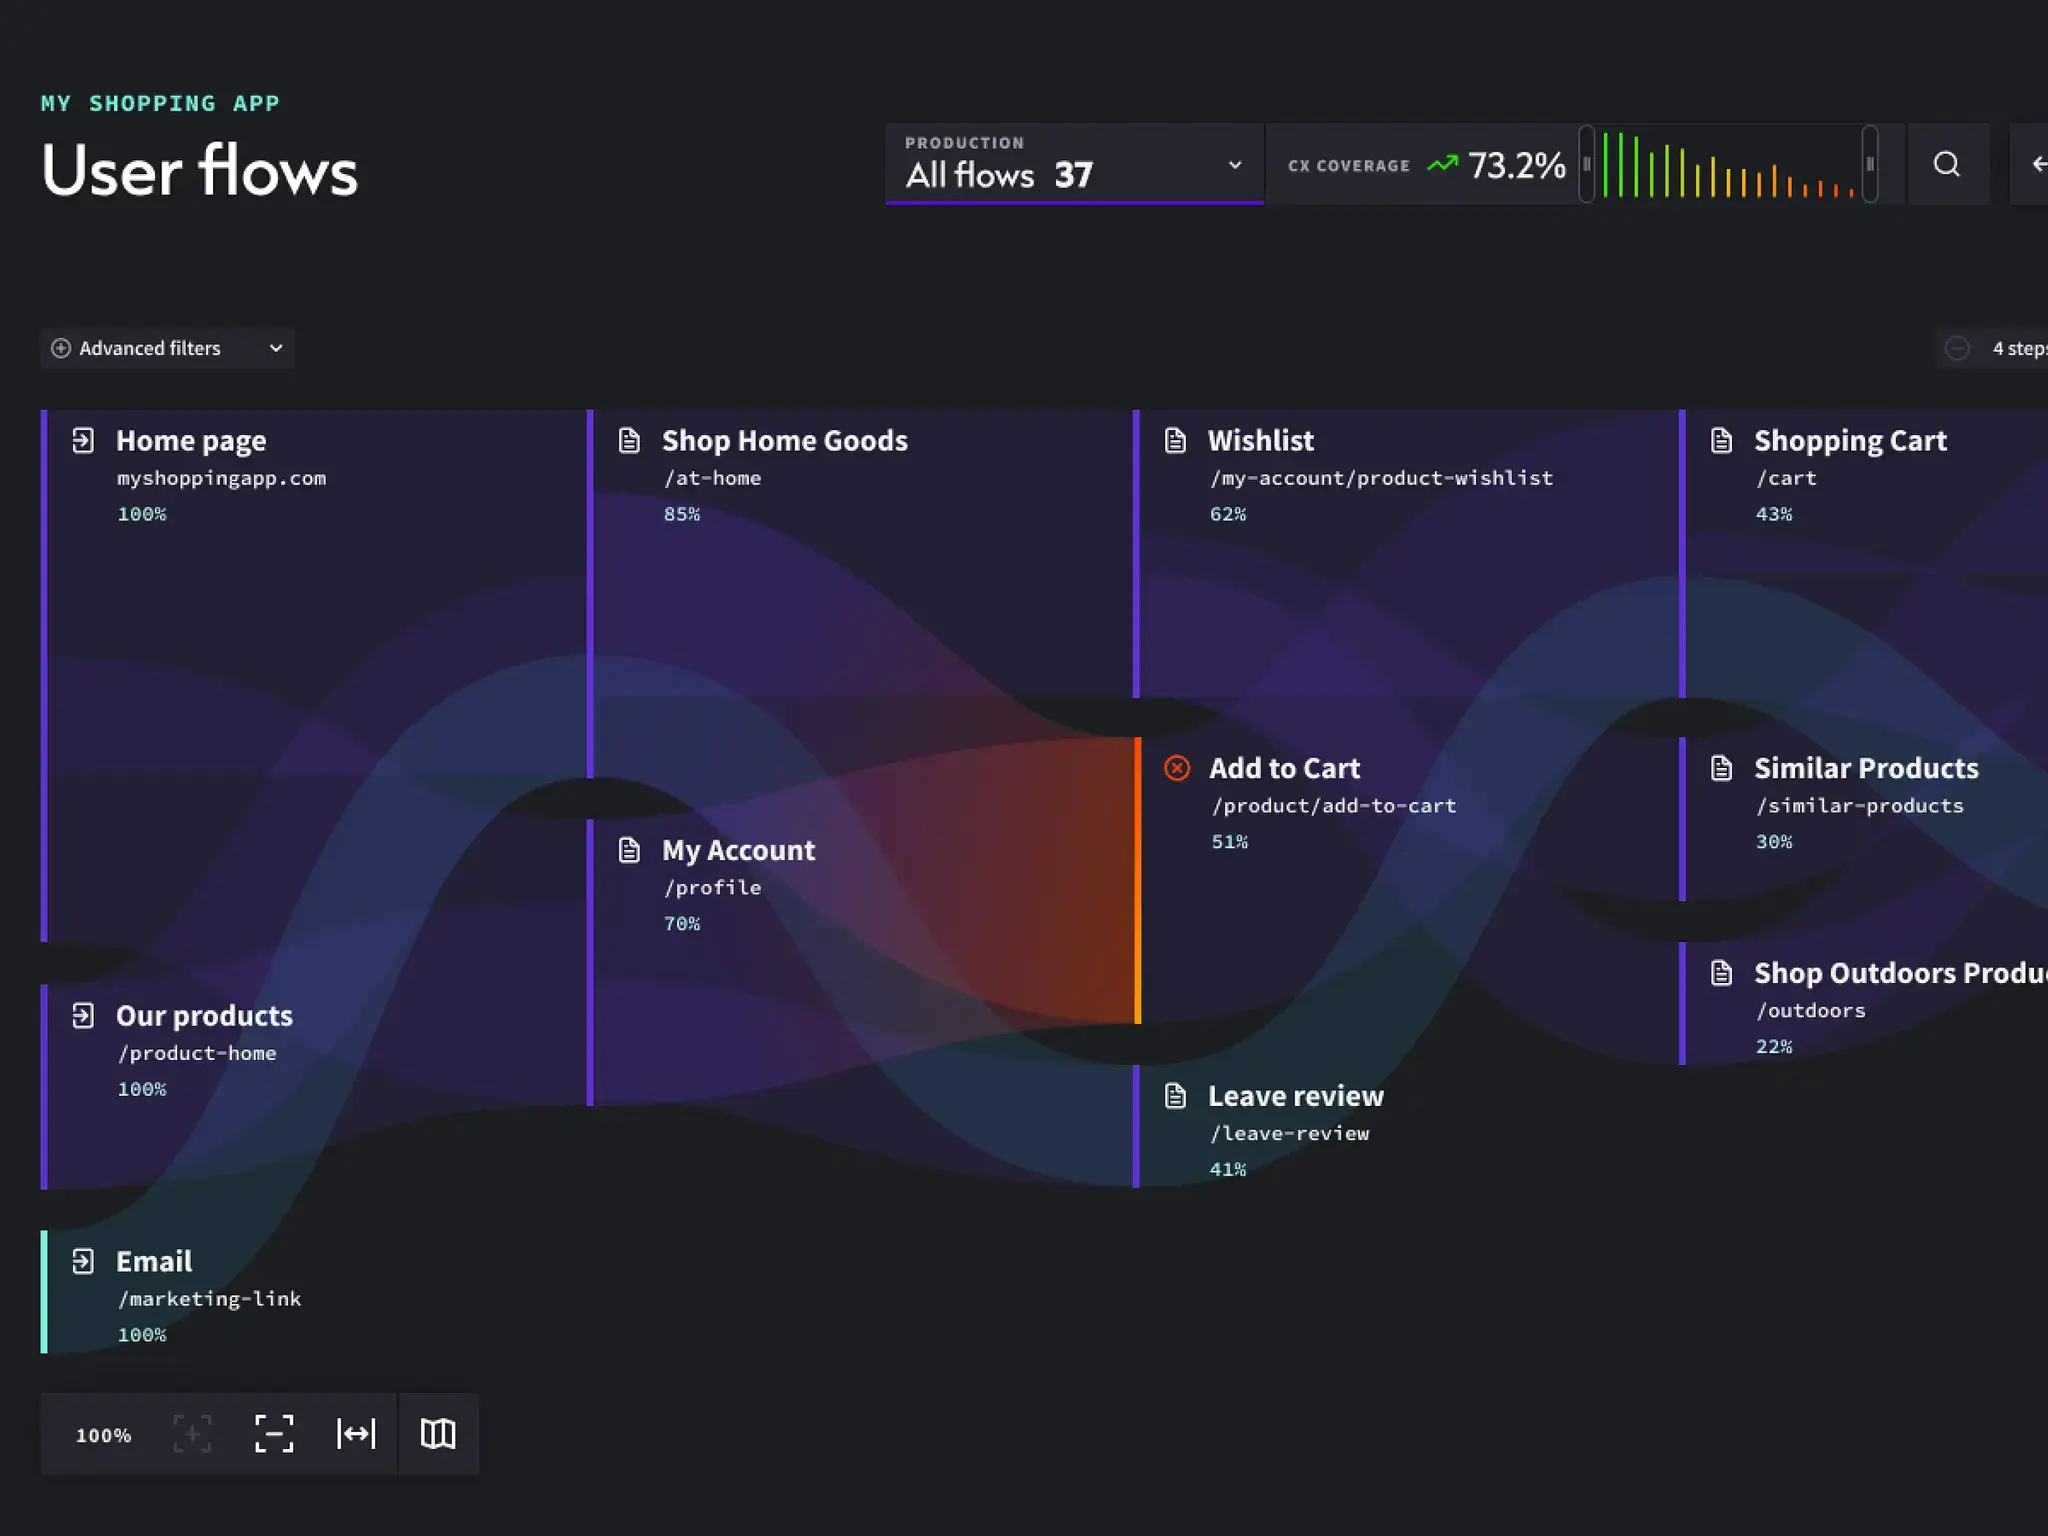The width and height of the screenshot is (2048, 1536).
Task: Expand the Advanced filters dropdown
Action: [167, 348]
